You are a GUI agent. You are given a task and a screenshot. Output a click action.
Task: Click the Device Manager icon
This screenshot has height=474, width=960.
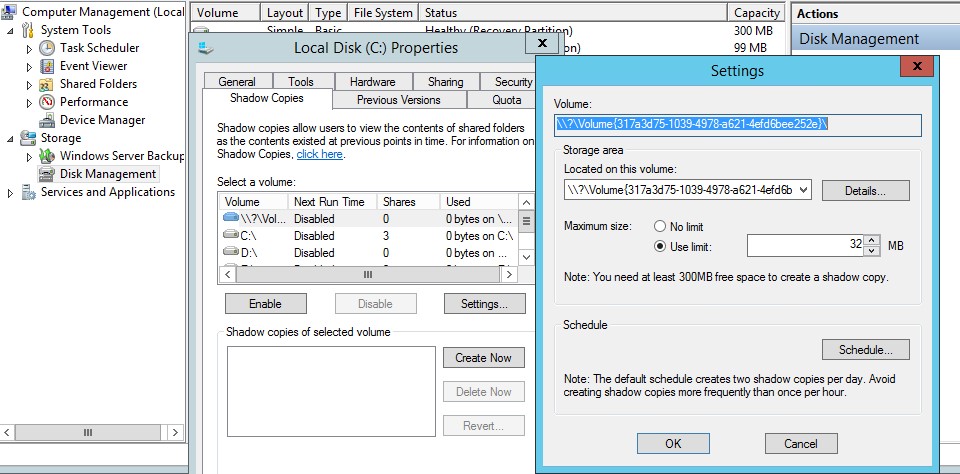pos(47,120)
